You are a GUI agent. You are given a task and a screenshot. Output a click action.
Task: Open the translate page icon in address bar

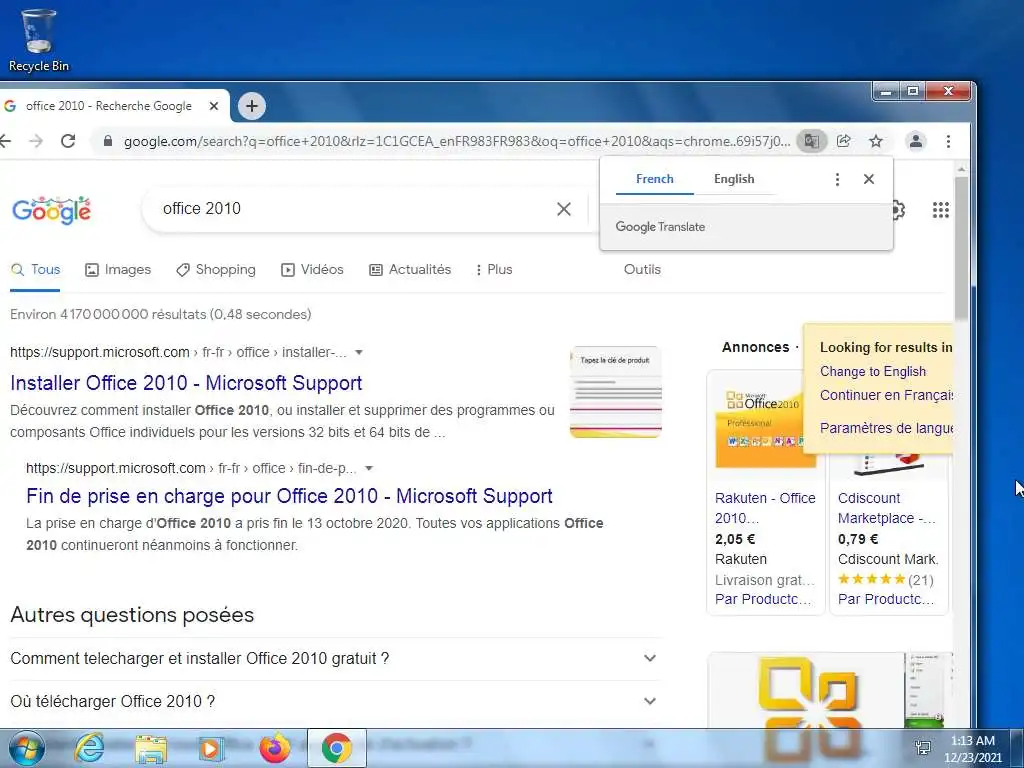[x=811, y=141]
